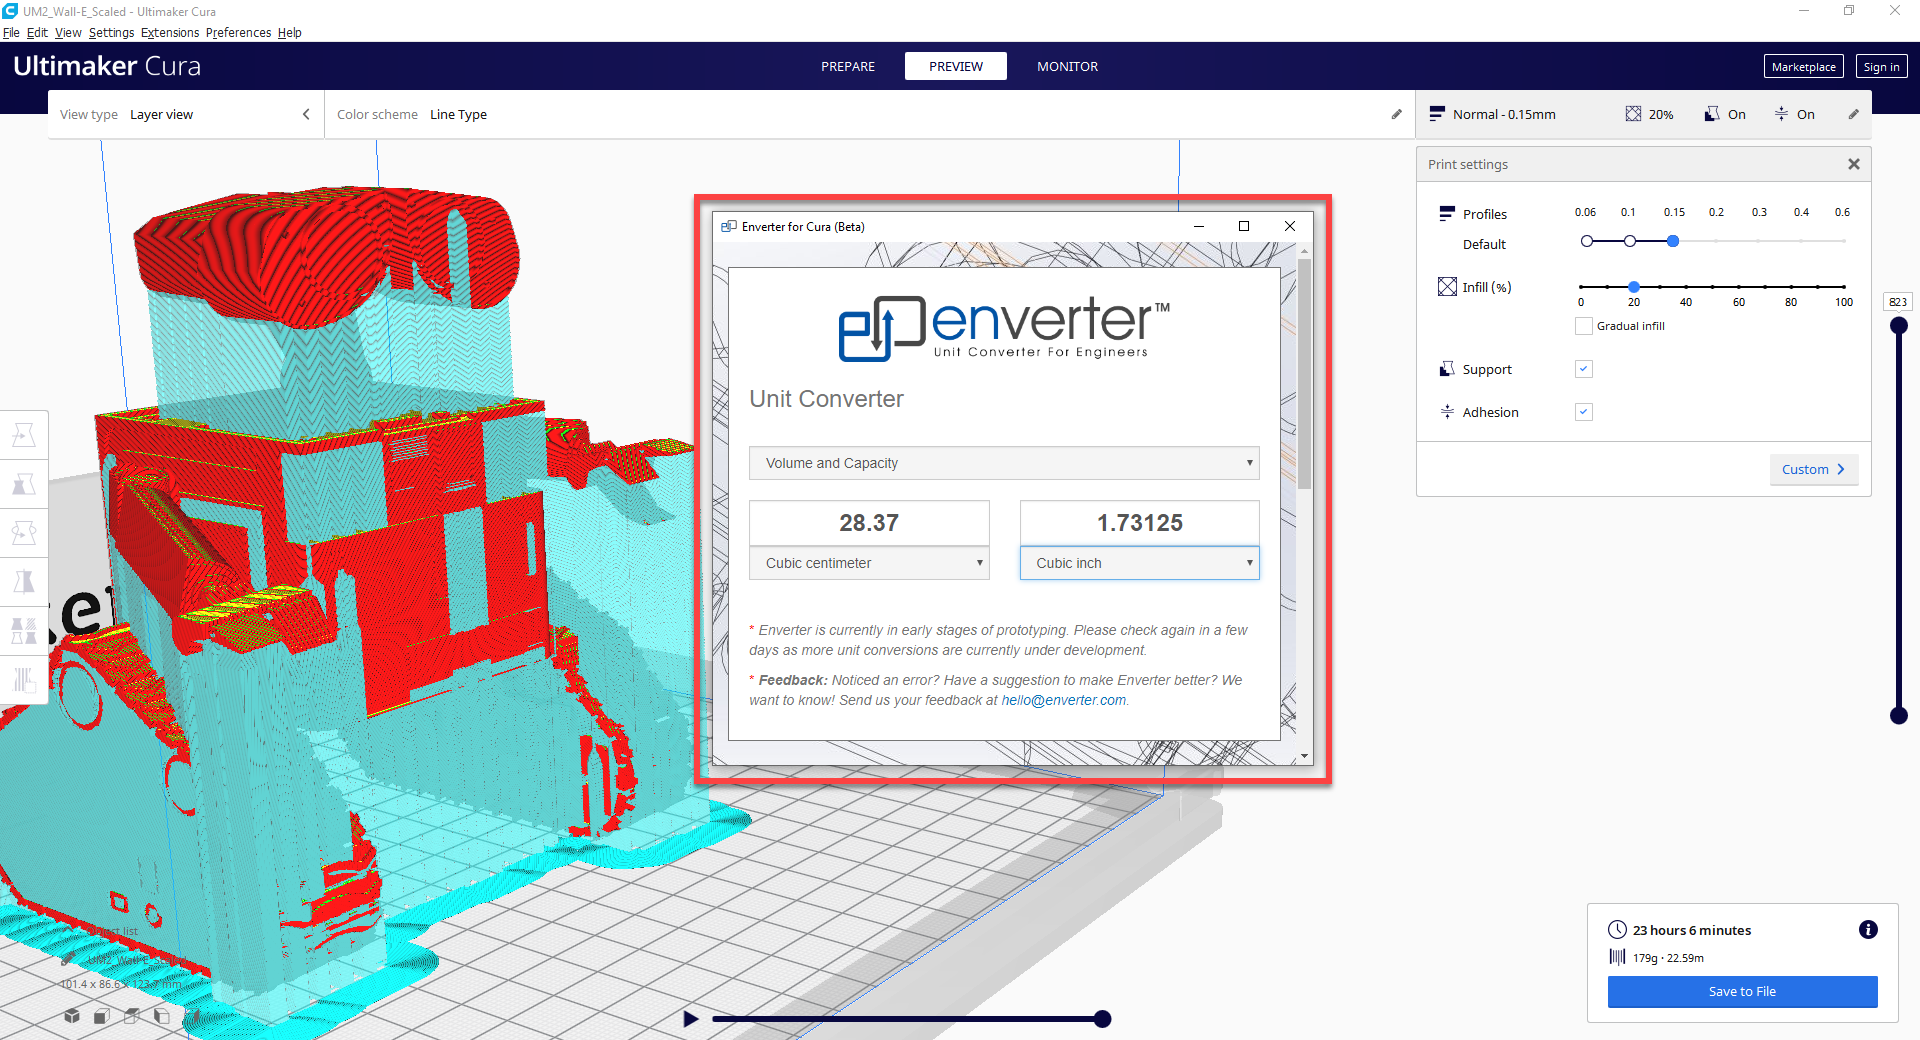Switch to top view orientation icon
Viewport: 1920px width, 1040px height.
click(131, 1016)
